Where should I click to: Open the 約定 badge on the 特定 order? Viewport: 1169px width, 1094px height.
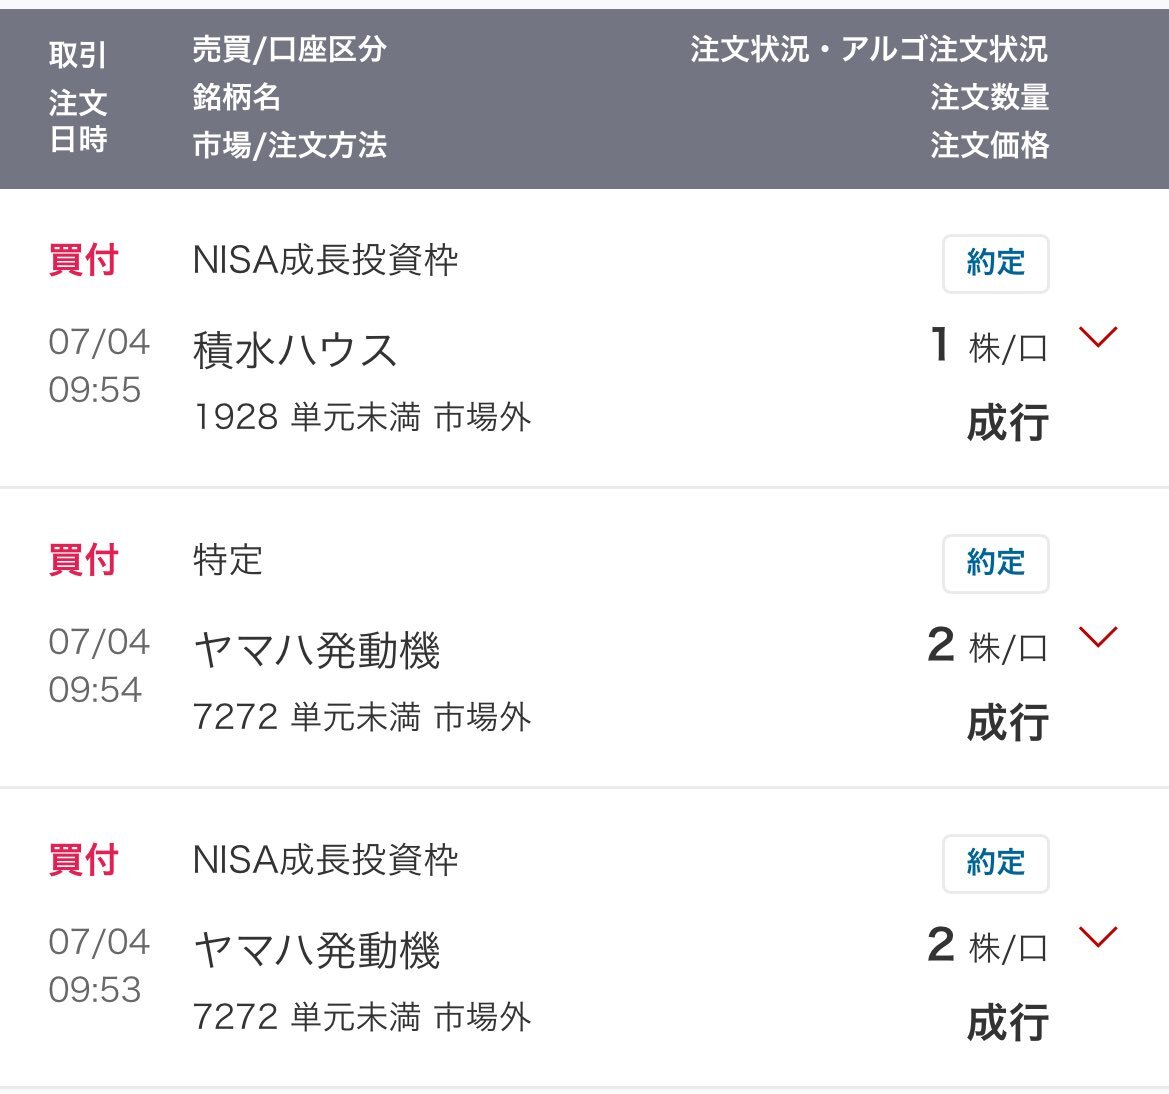(x=995, y=563)
